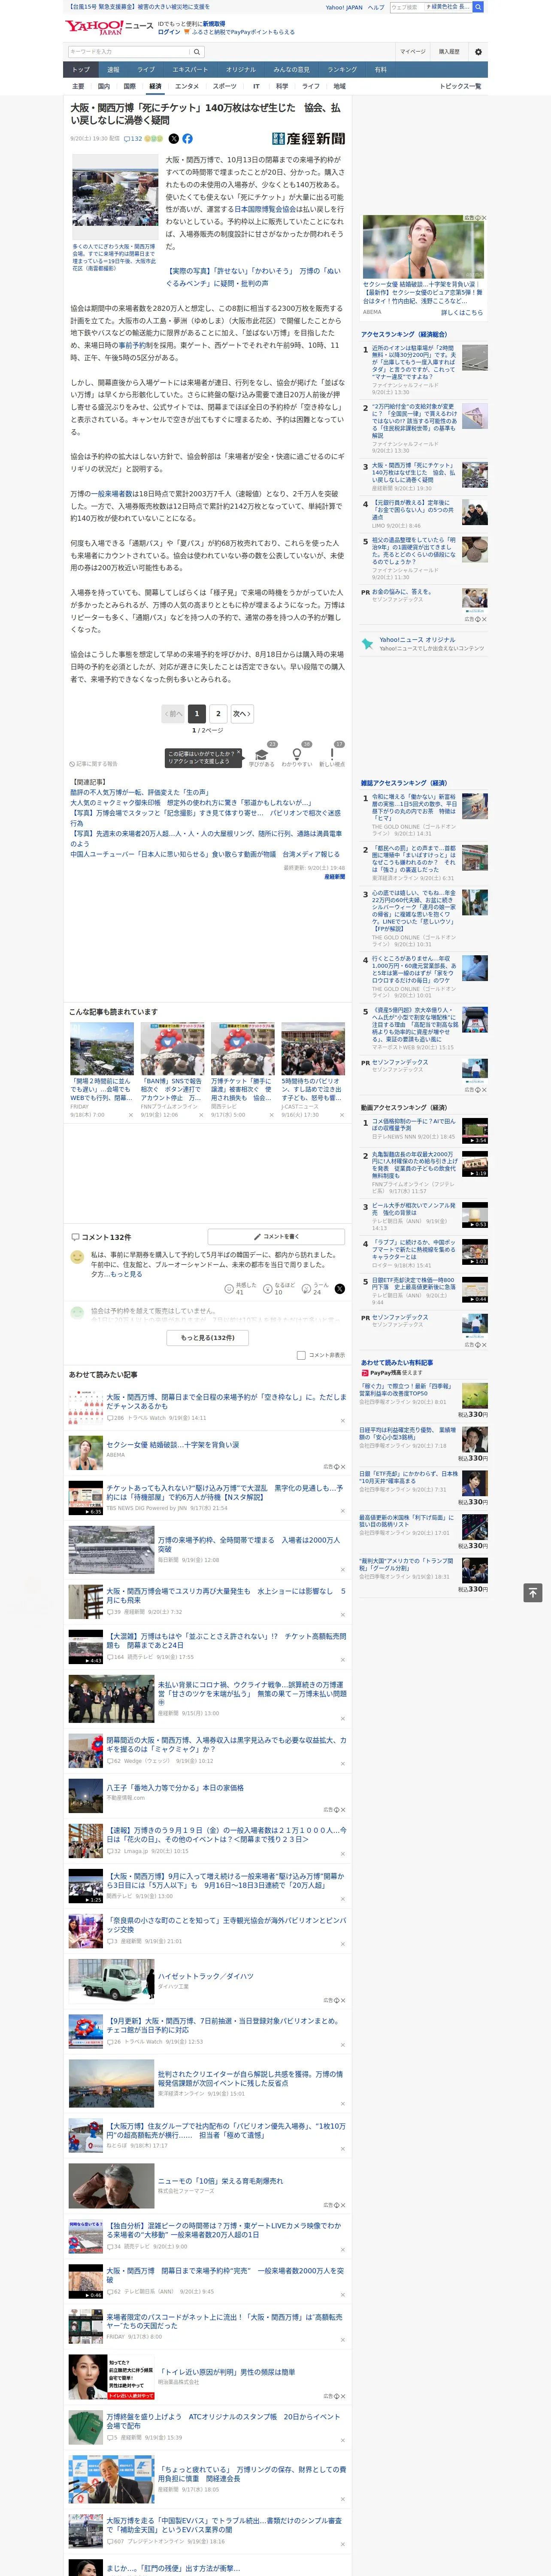Open the 台風15号 緊急支援募金 banner link
Image resolution: width=551 pixels, height=2576 pixels.
[x=139, y=7]
